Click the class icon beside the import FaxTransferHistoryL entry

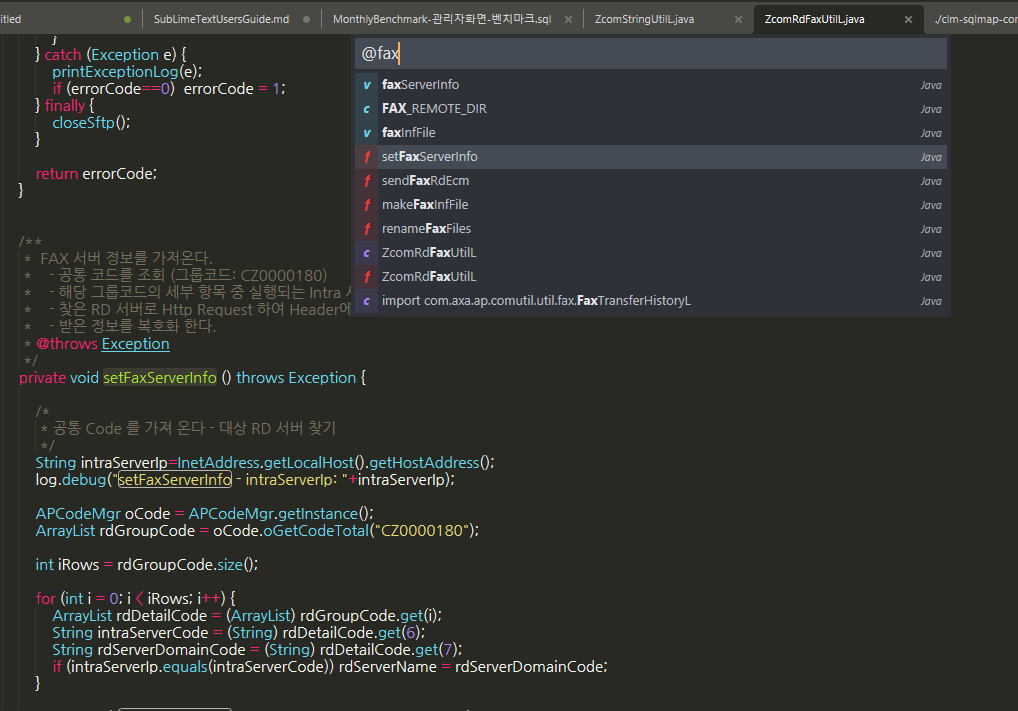tap(367, 301)
